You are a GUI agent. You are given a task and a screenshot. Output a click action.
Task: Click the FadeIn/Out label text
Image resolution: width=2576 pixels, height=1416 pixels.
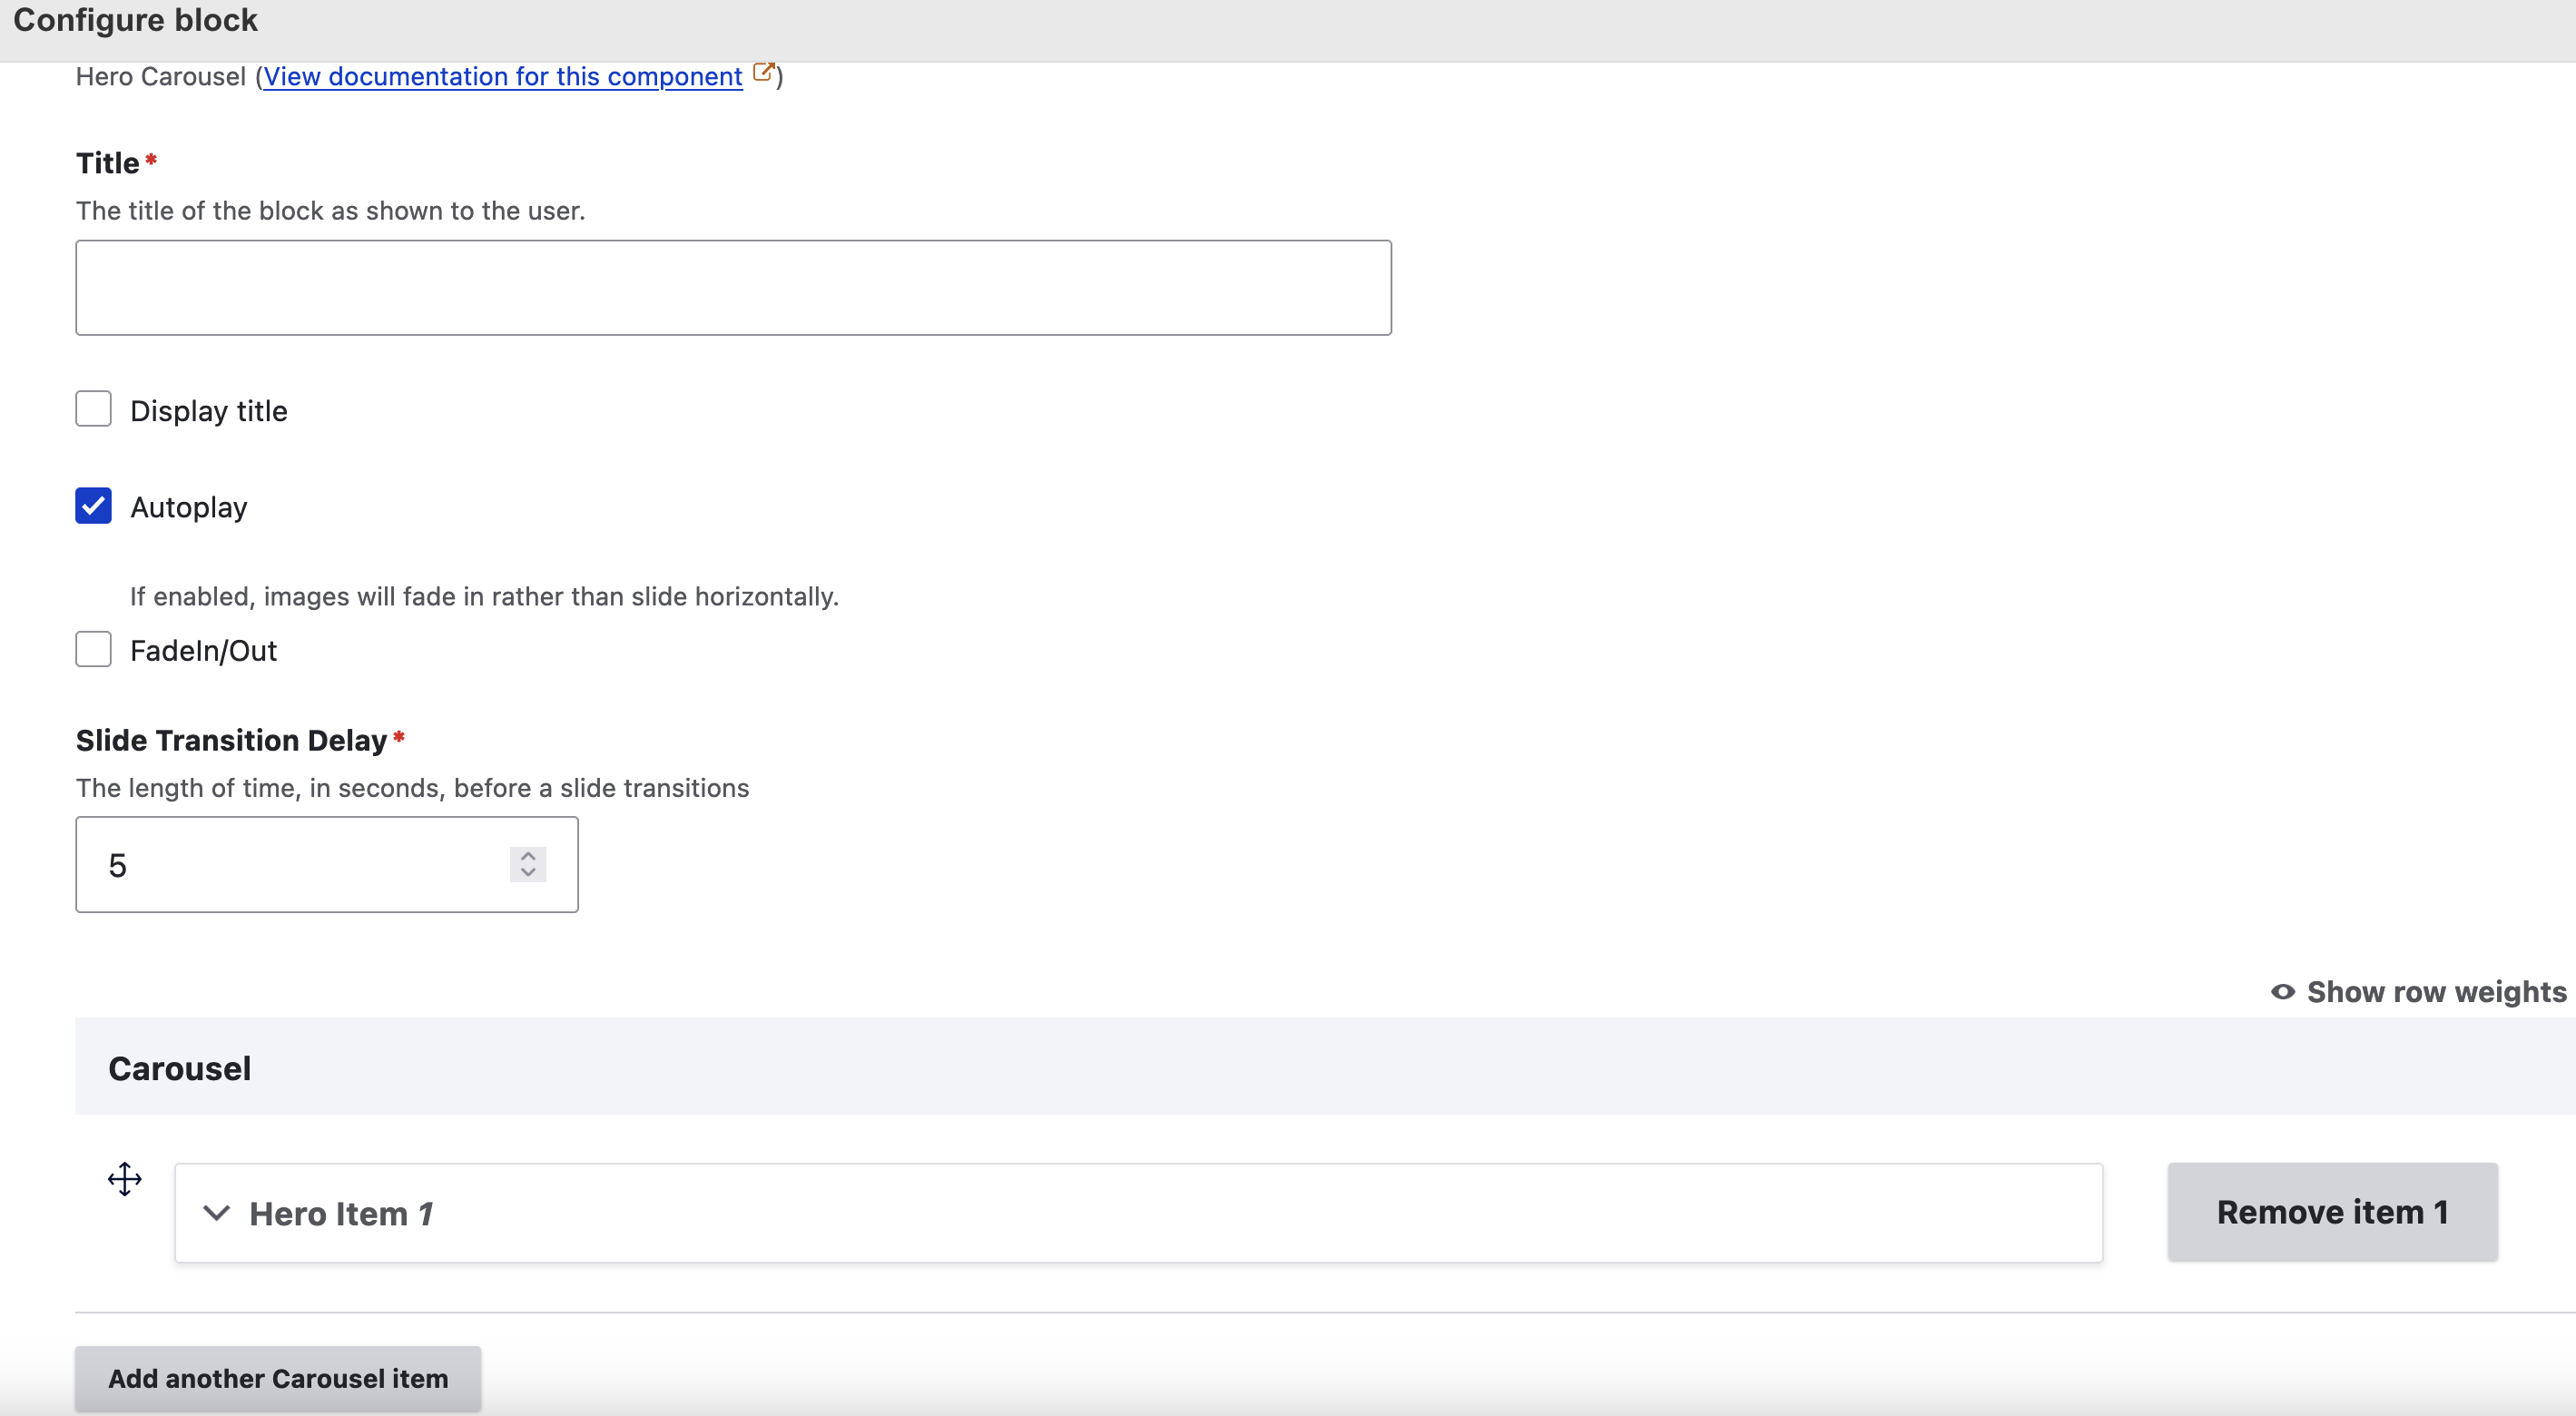(x=203, y=651)
